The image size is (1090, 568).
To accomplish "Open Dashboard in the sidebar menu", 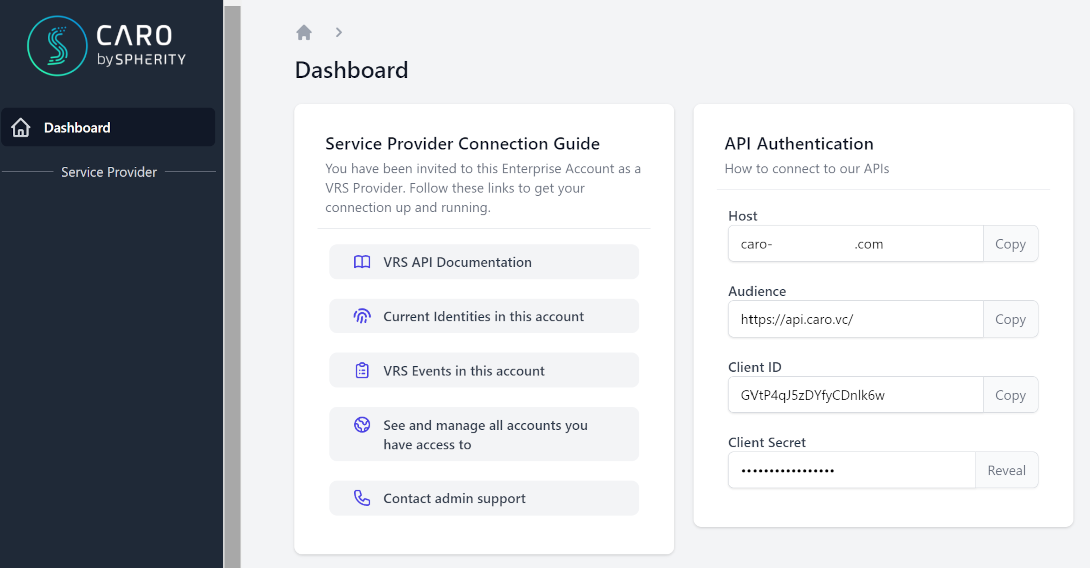I will pyautogui.click(x=108, y=127).
